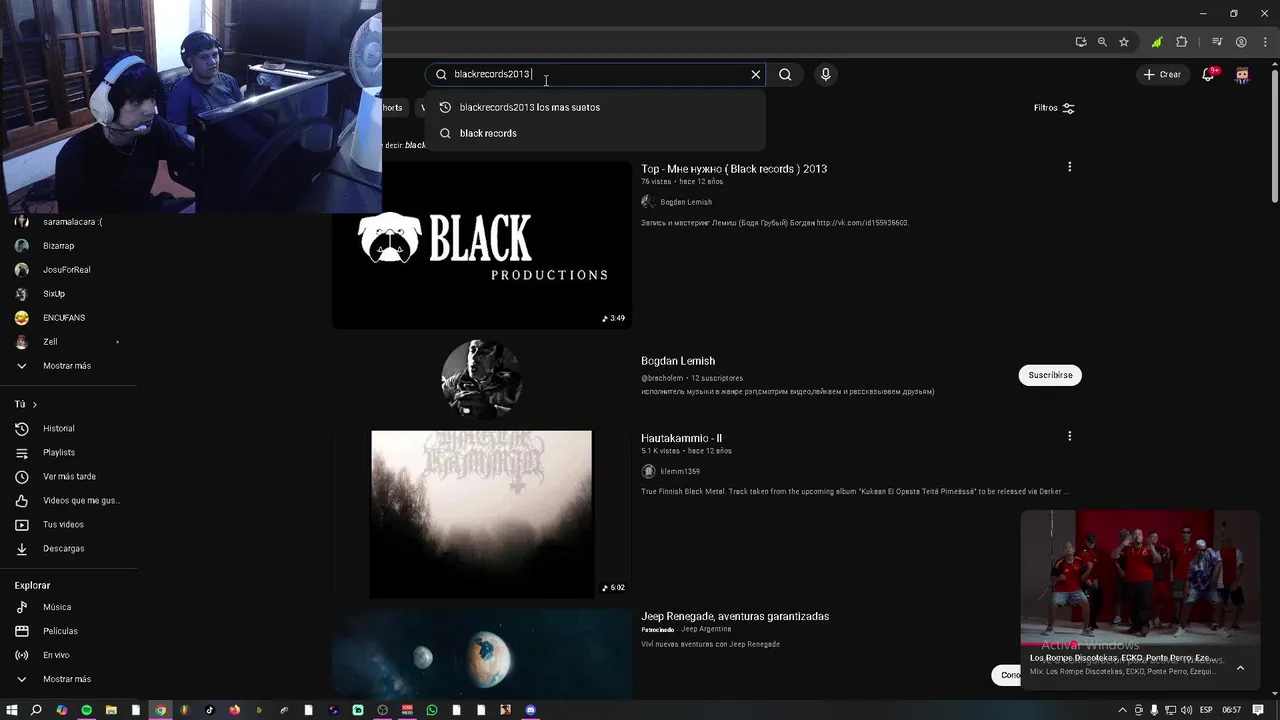This screenshot has height=720, width=1280.
Task: Open the green chart extension icon
Action: pyautogui.click(x=1157, y=42)
